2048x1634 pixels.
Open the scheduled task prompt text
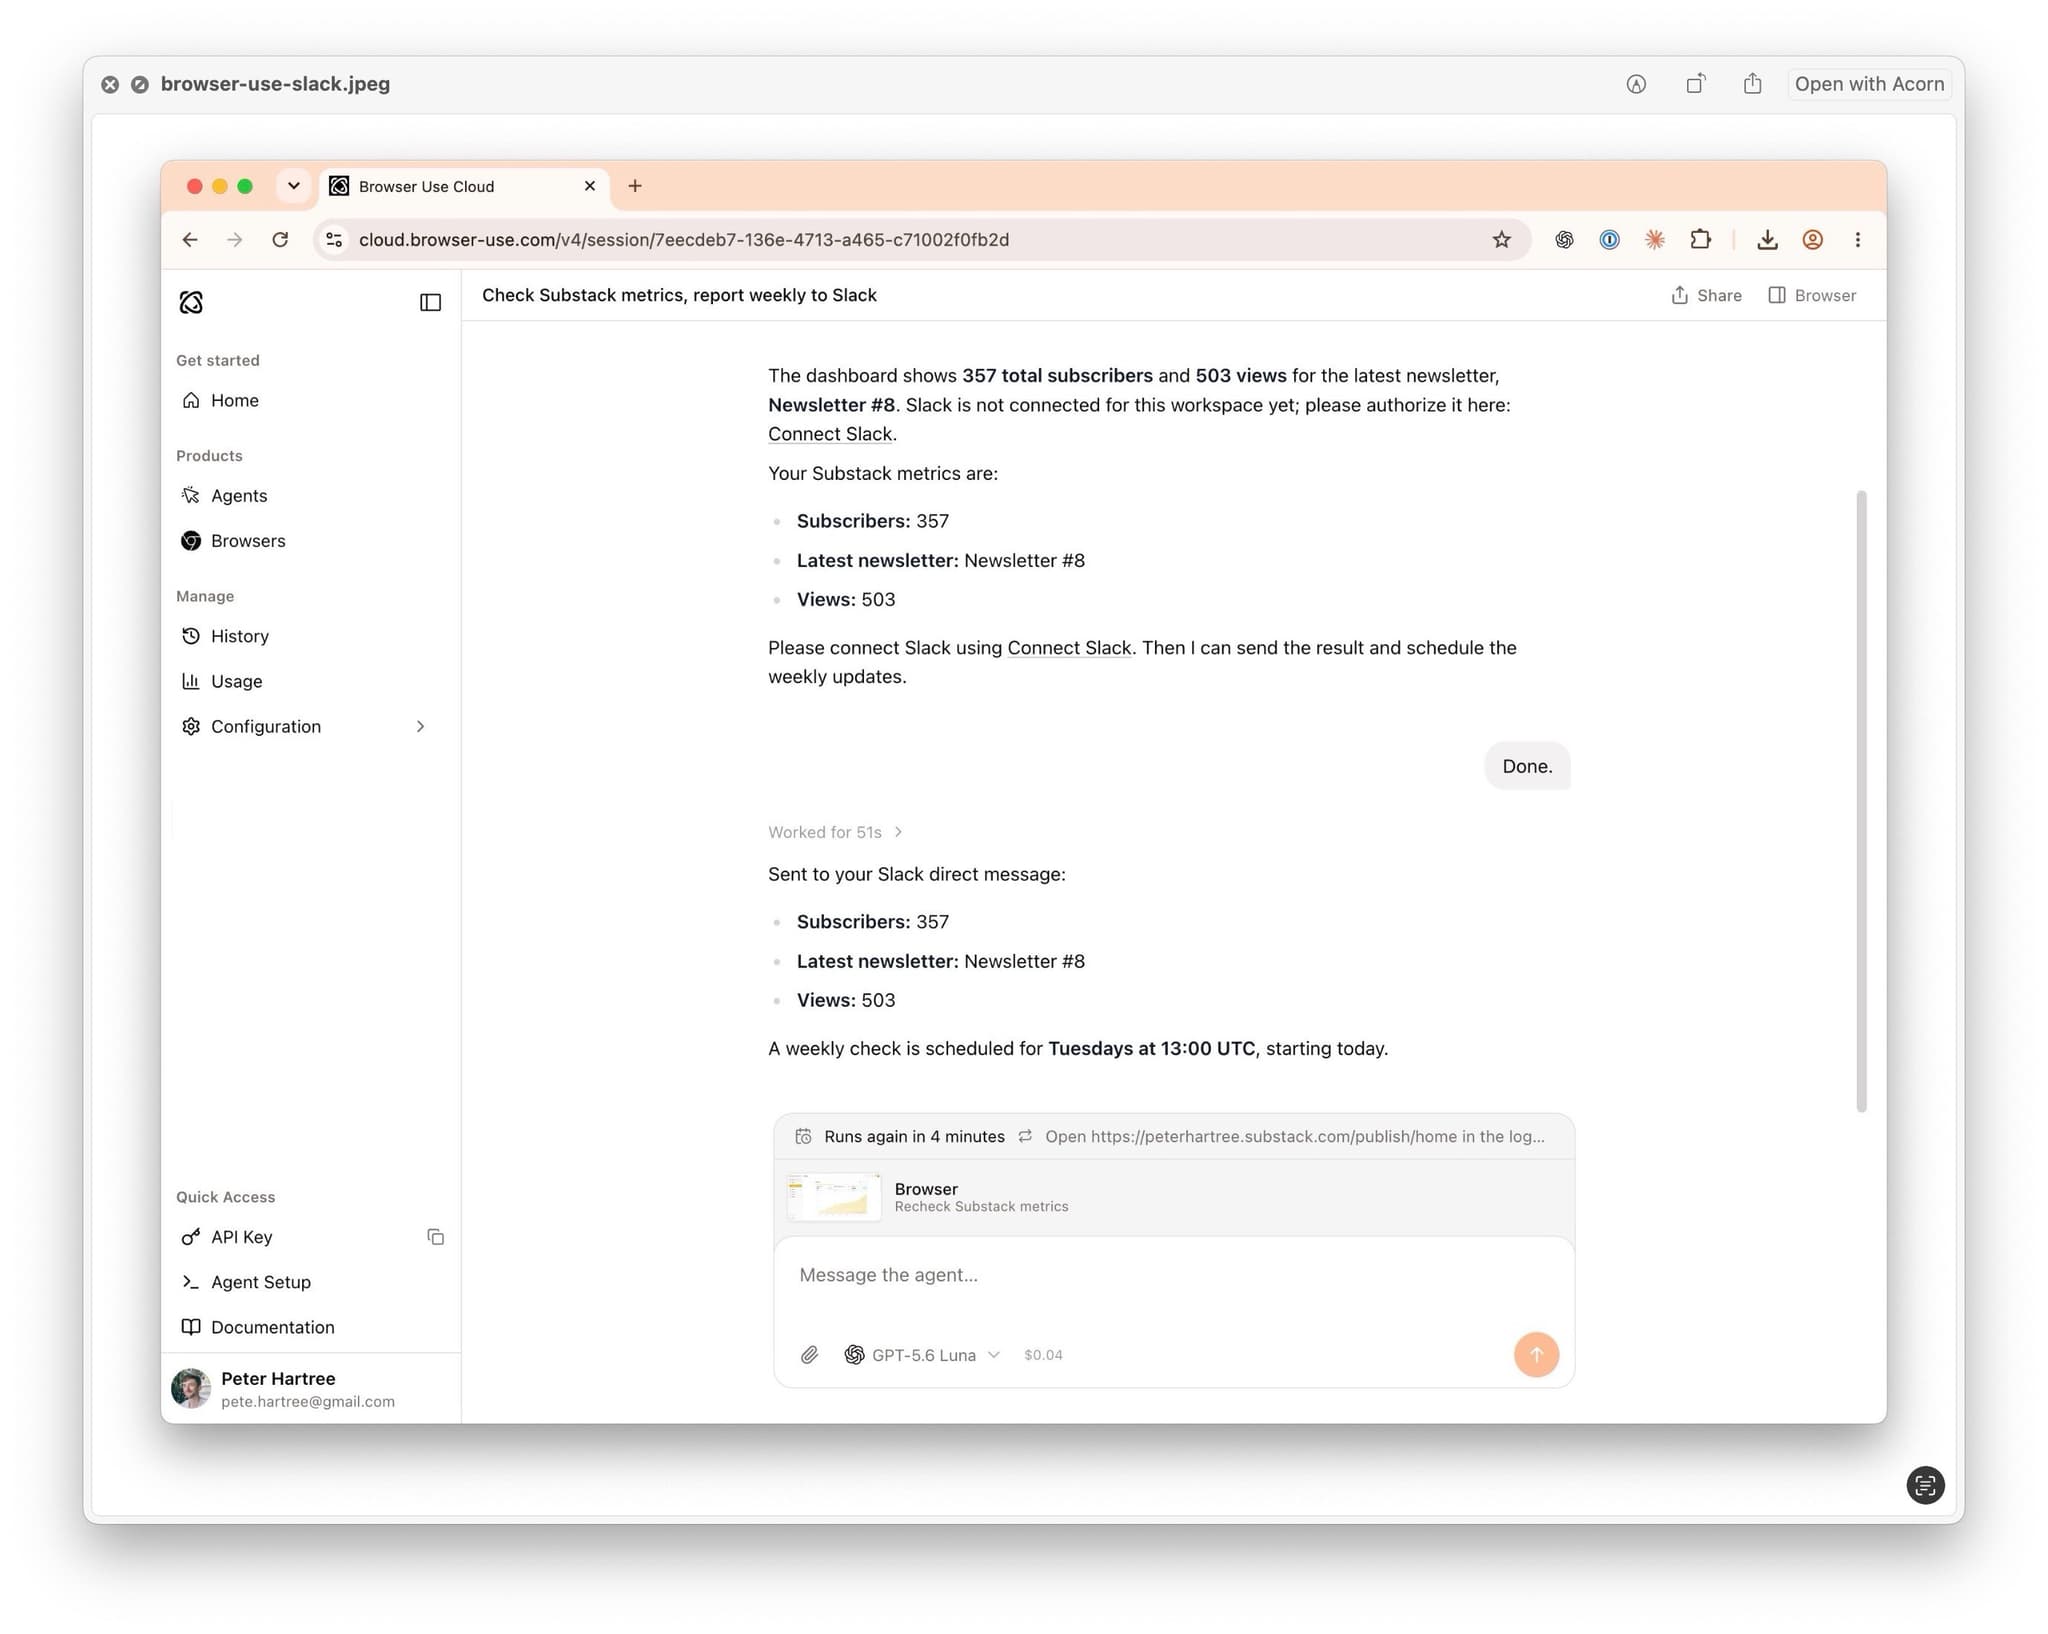click(1295, 1136)
